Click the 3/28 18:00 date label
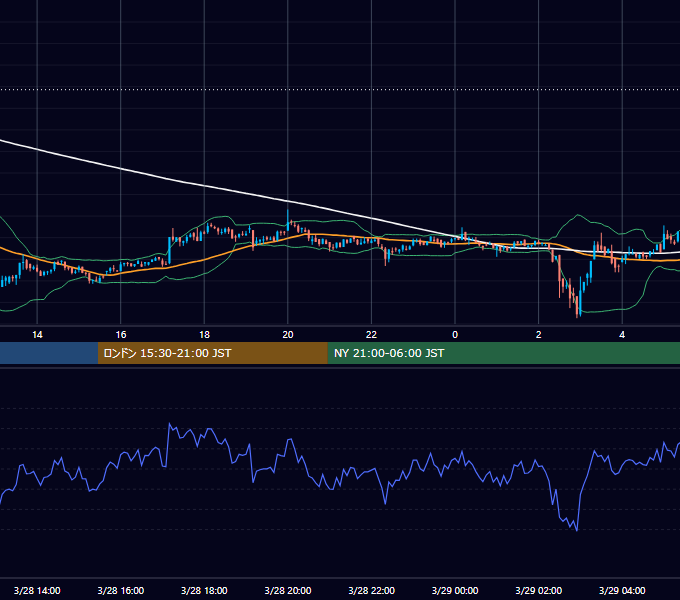The width and height of the screenshot is (680, 600). (x=204, y=590)
